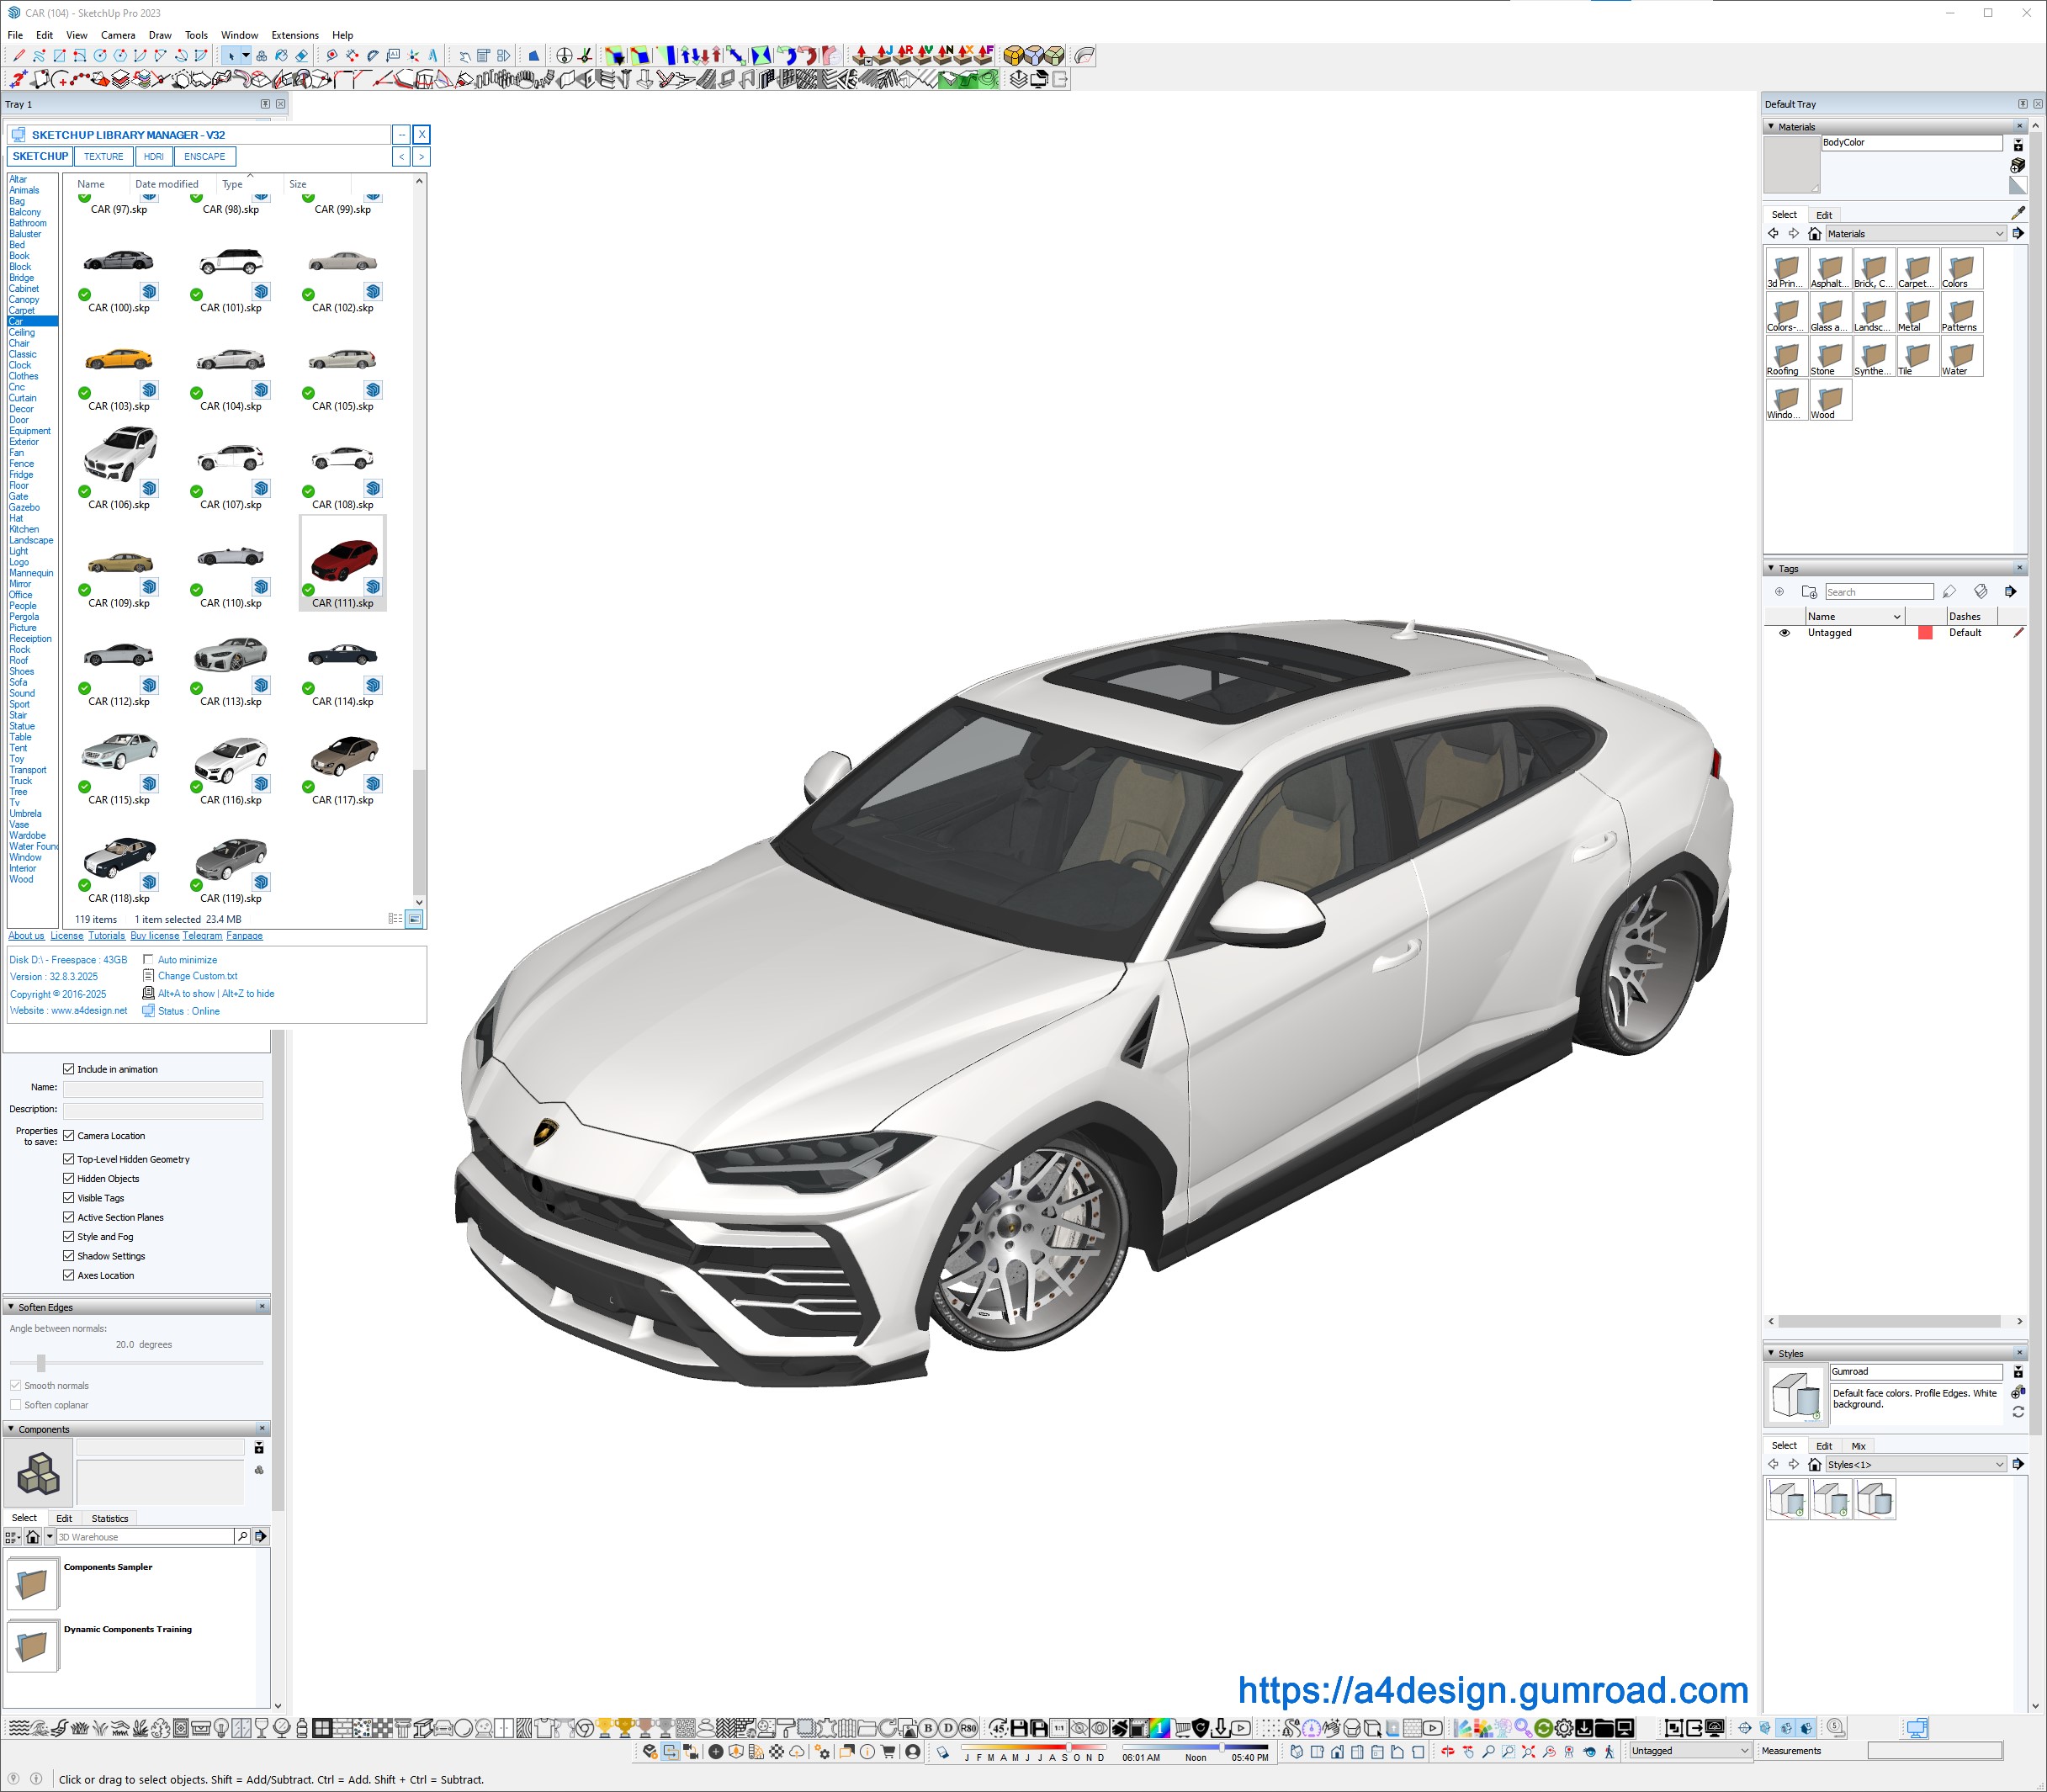Open the Extensions menu

[295, 35]
